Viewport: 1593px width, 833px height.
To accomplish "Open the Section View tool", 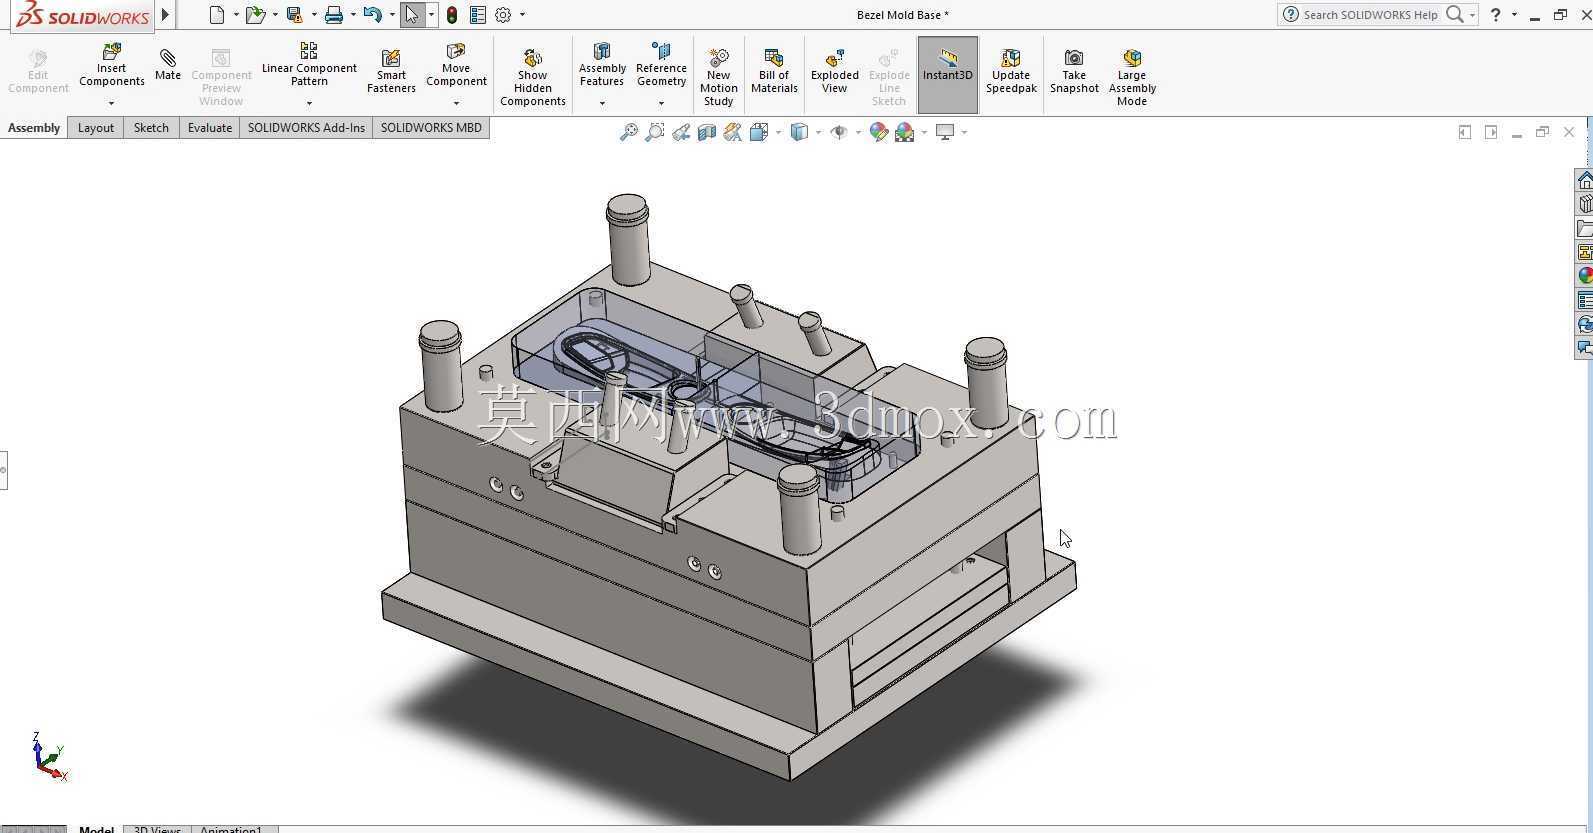I will [x=707, y=132].
